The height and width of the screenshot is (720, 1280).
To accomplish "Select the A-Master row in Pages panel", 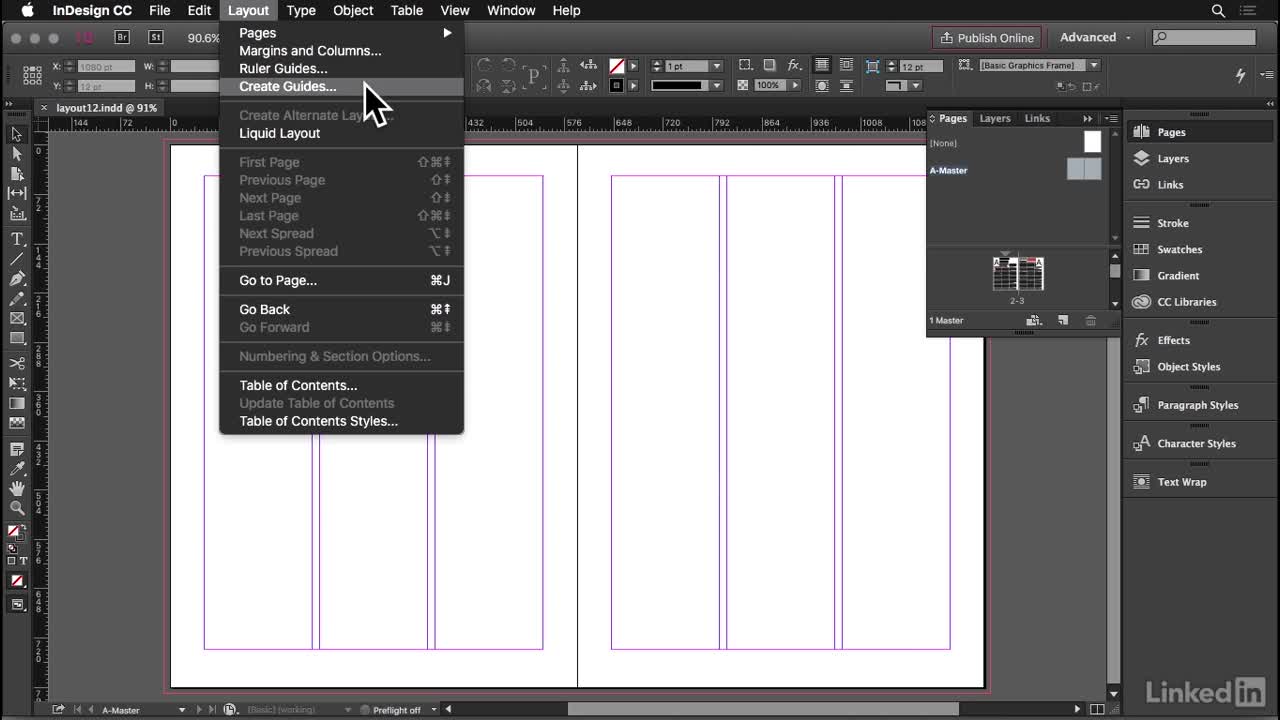I will click(1015, 170).
